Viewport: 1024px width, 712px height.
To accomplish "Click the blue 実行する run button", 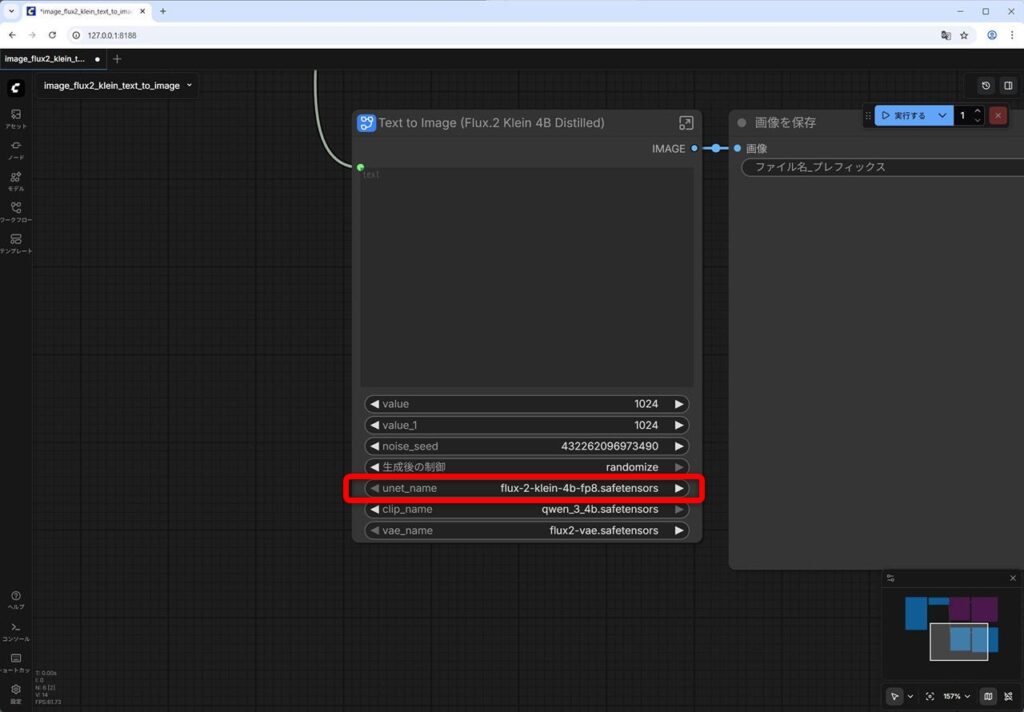I will click(903, 116).
